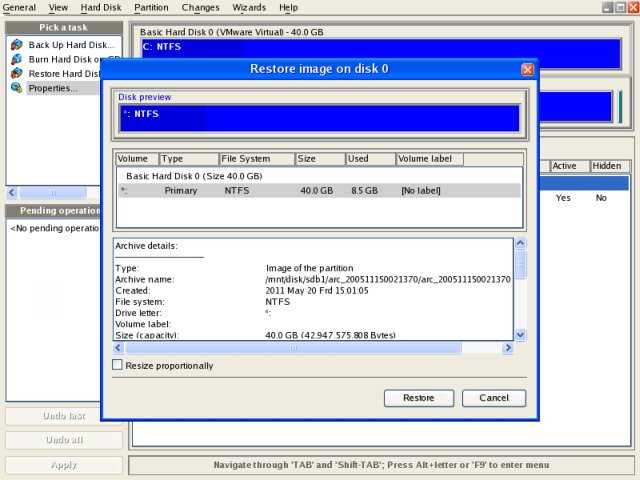Open the Wizards menu

coord(249,7)
